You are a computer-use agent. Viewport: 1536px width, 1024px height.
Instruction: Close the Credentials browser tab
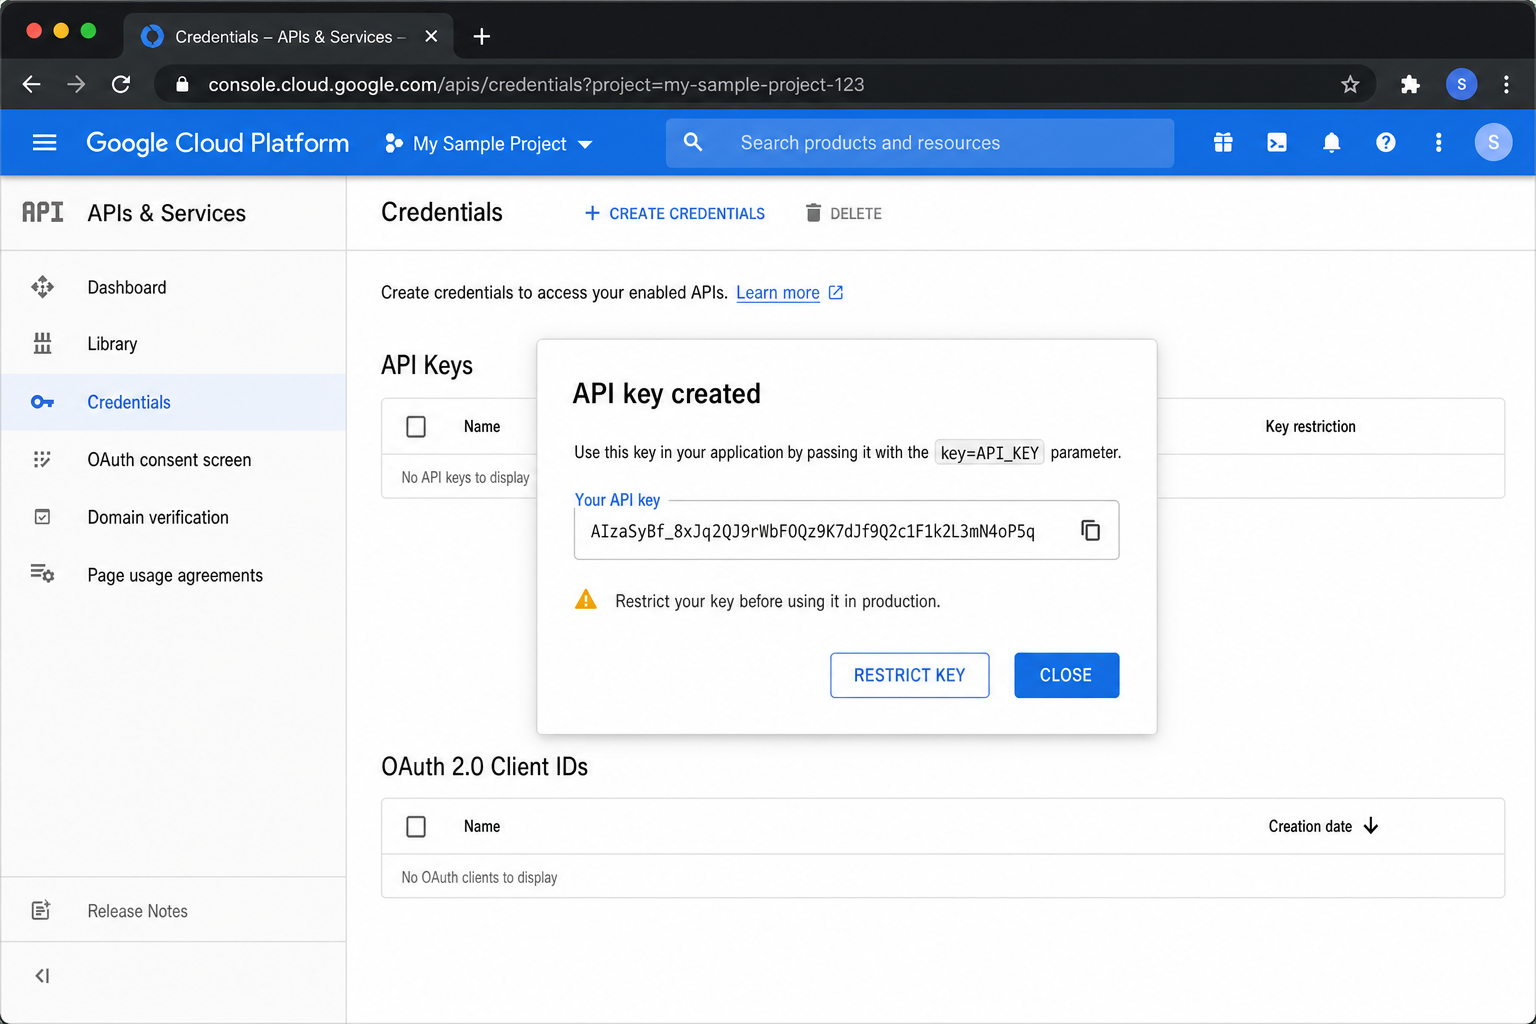431,36
